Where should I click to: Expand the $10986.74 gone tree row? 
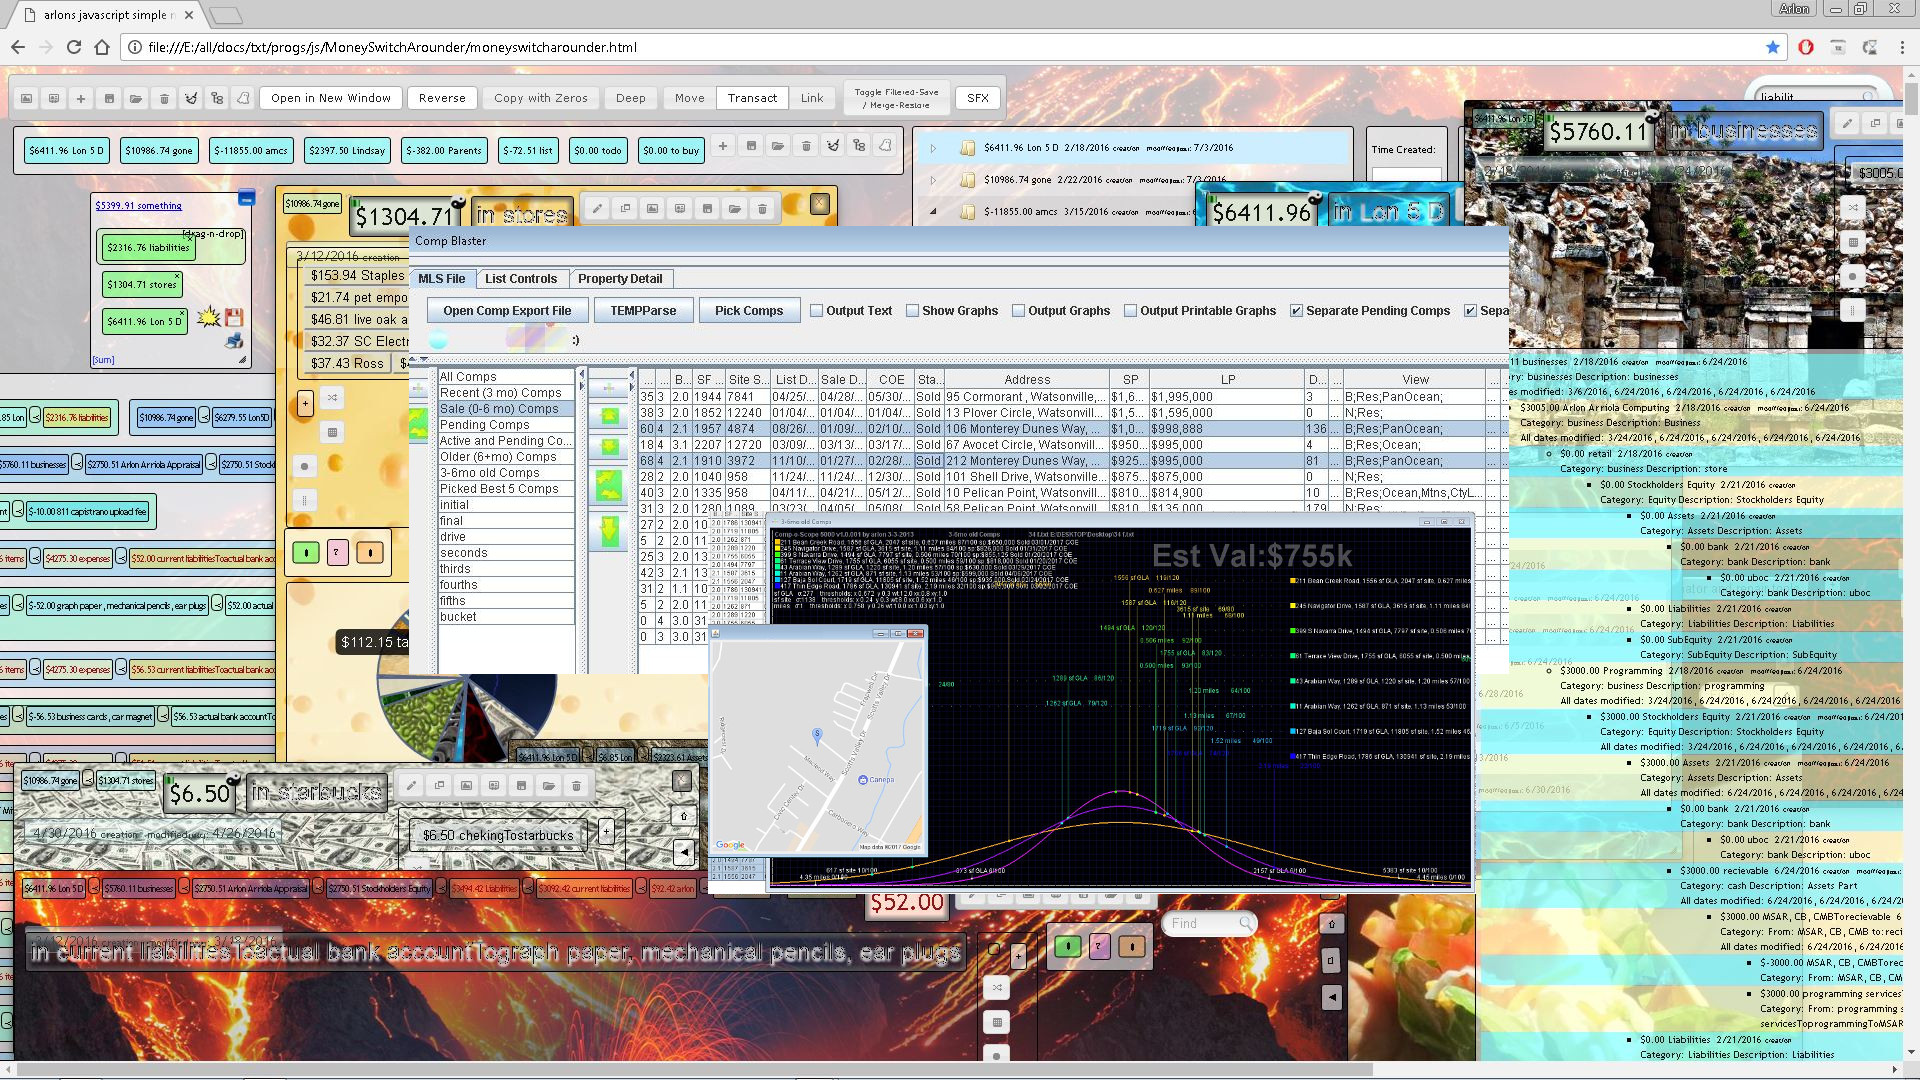click(933, 180)
